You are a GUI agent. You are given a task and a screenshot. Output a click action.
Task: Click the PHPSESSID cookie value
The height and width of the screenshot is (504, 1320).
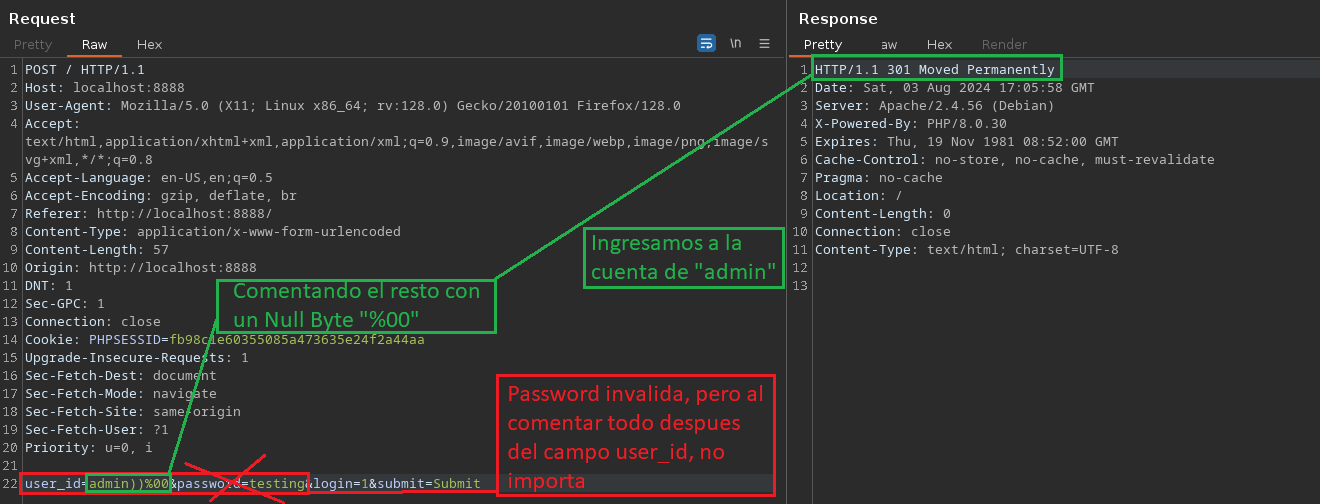(x=297, y=340)
